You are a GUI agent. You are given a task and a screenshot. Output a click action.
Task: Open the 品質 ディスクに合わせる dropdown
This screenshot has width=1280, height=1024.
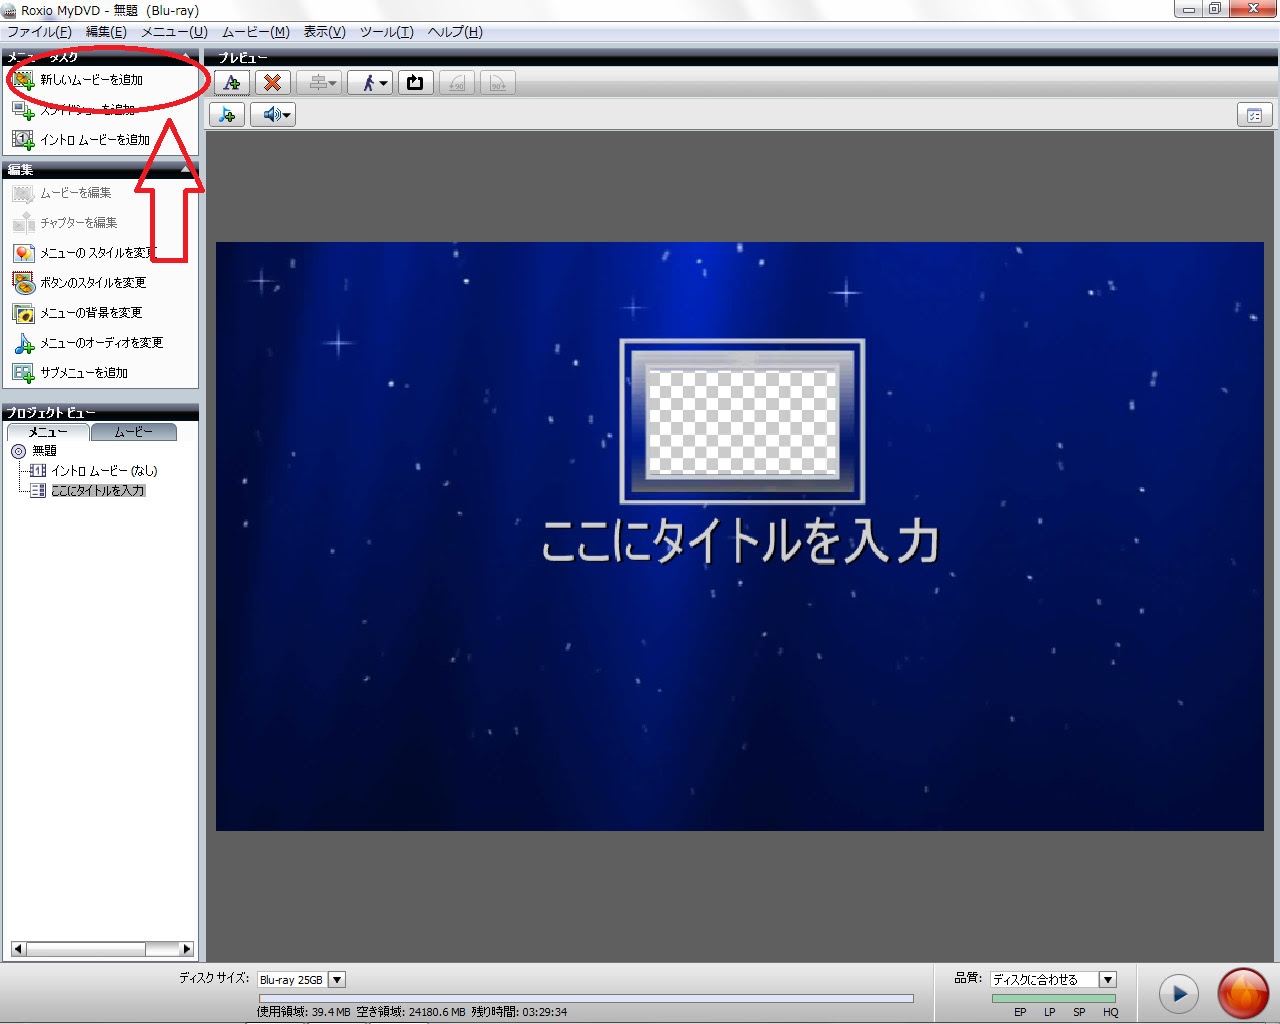[1107, 979]
